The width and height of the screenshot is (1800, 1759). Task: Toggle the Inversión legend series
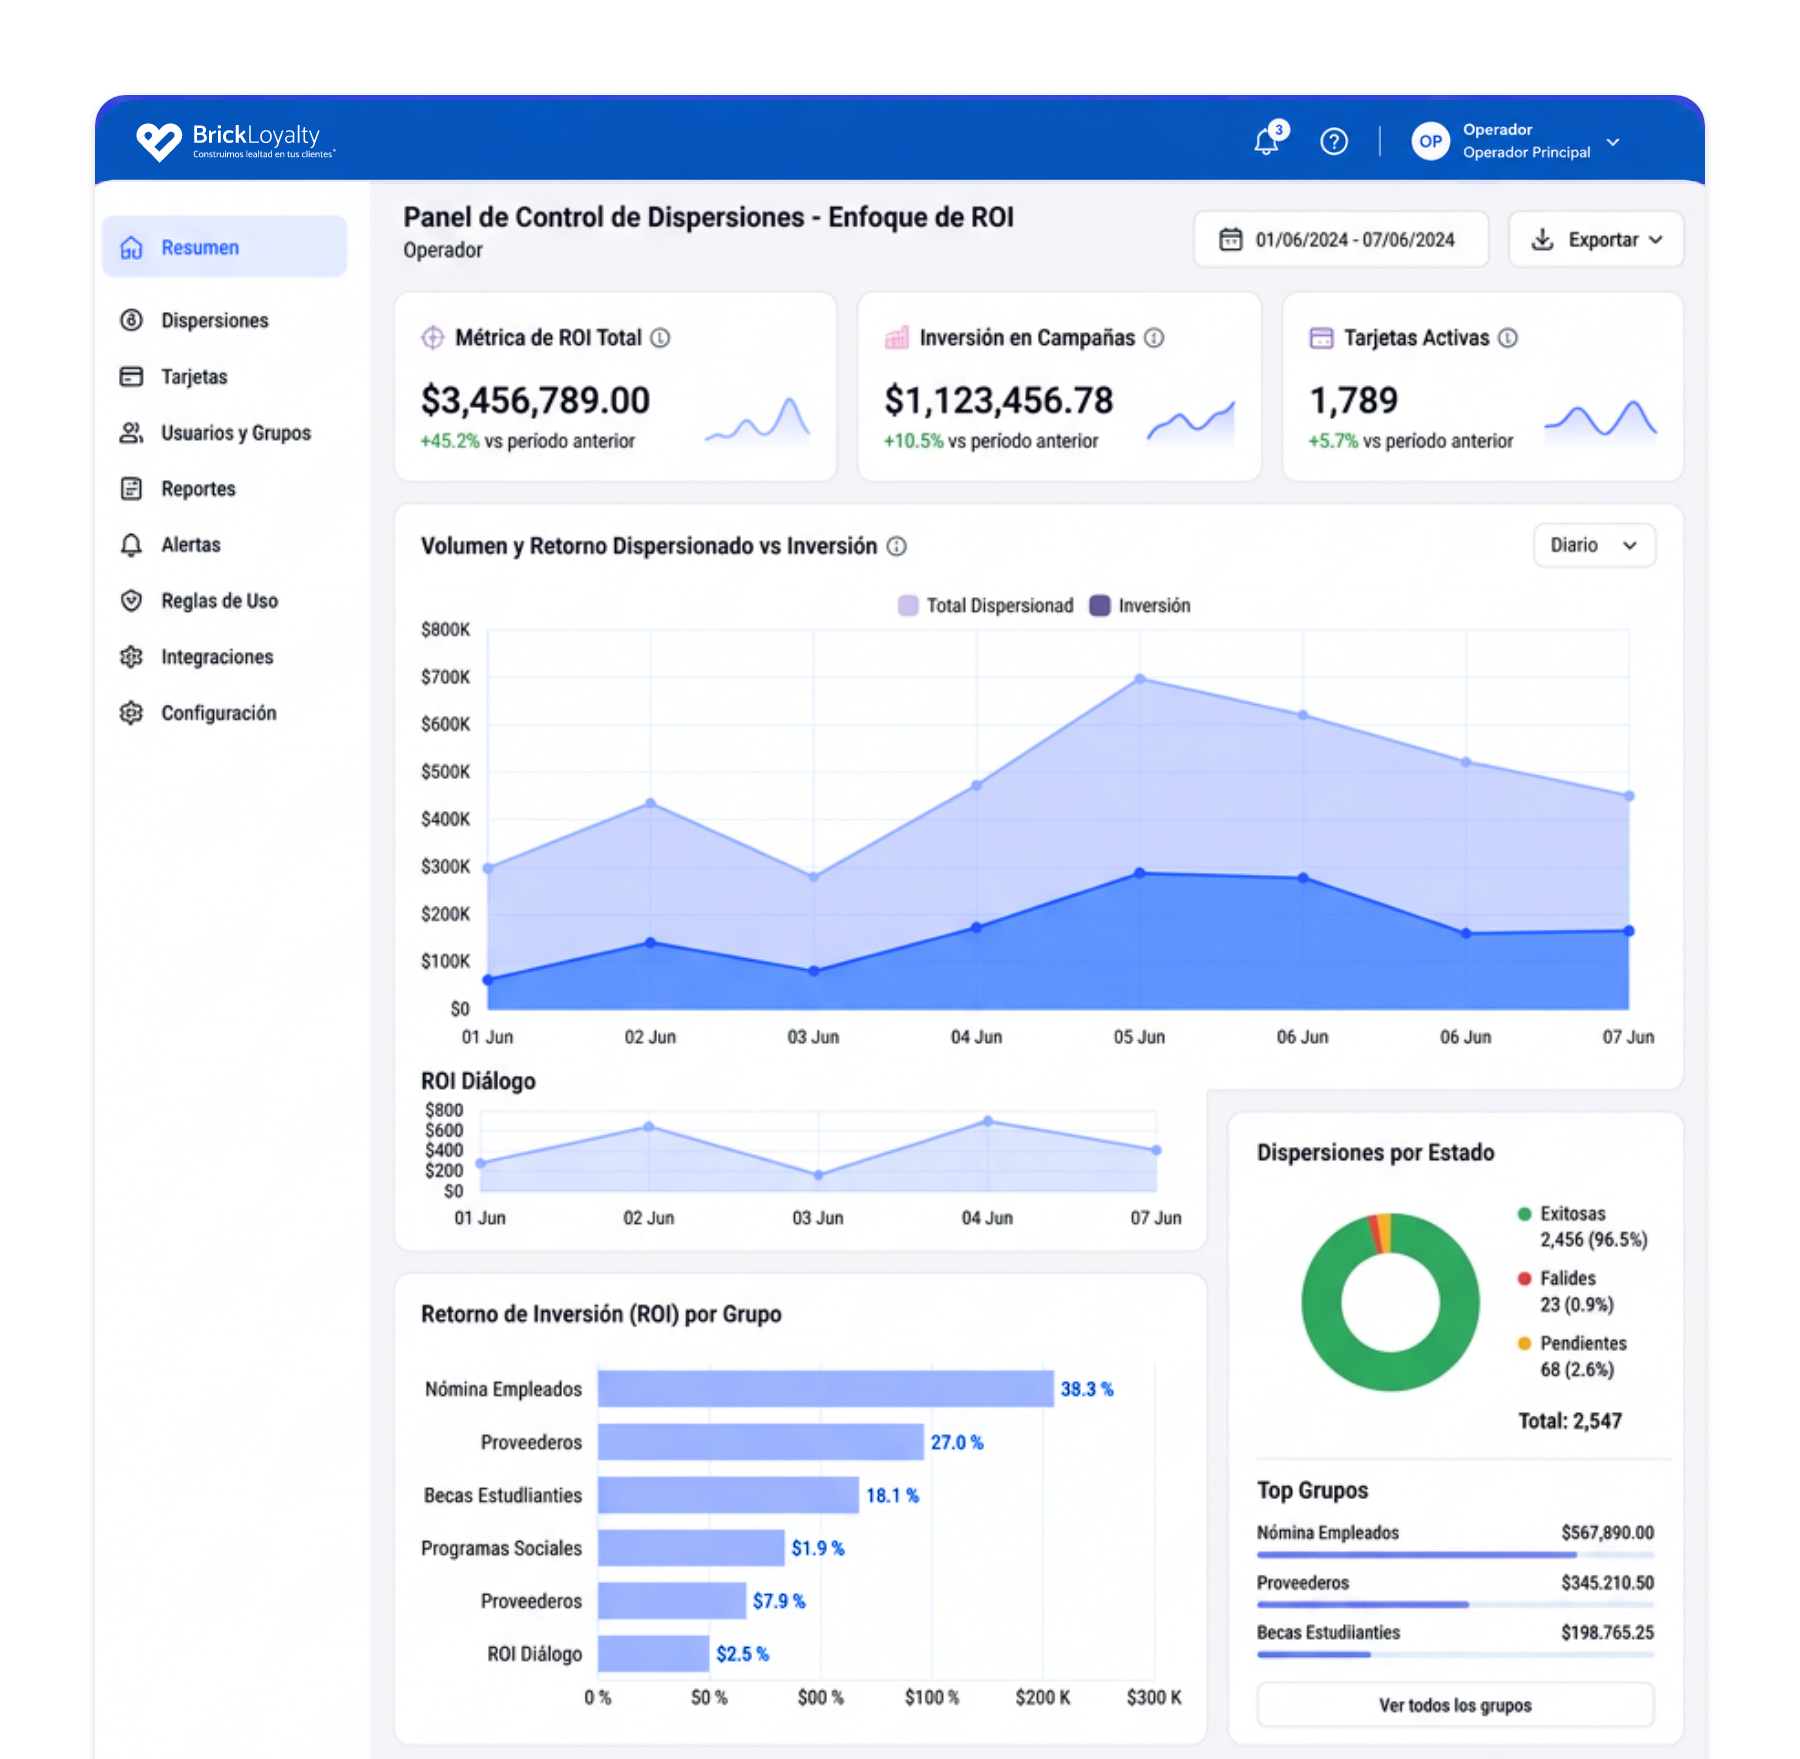tap(1140, 606)
